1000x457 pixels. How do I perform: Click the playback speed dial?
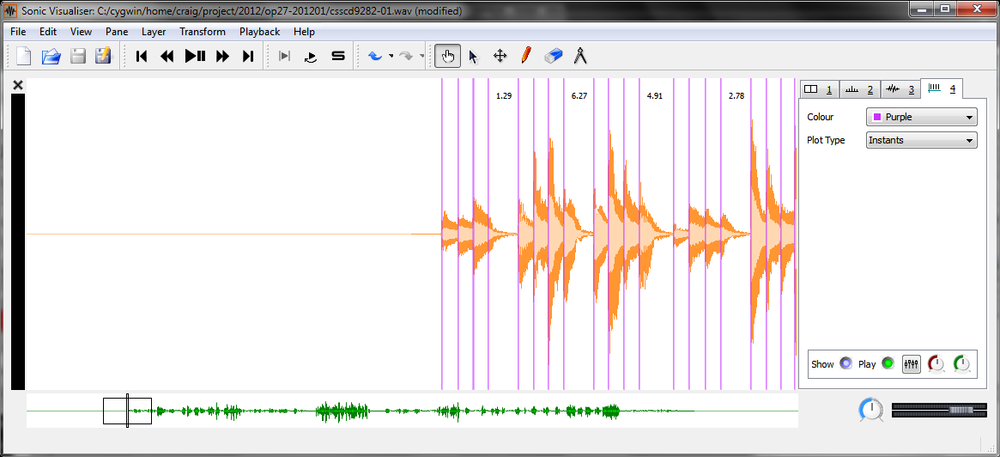point(870,409)
